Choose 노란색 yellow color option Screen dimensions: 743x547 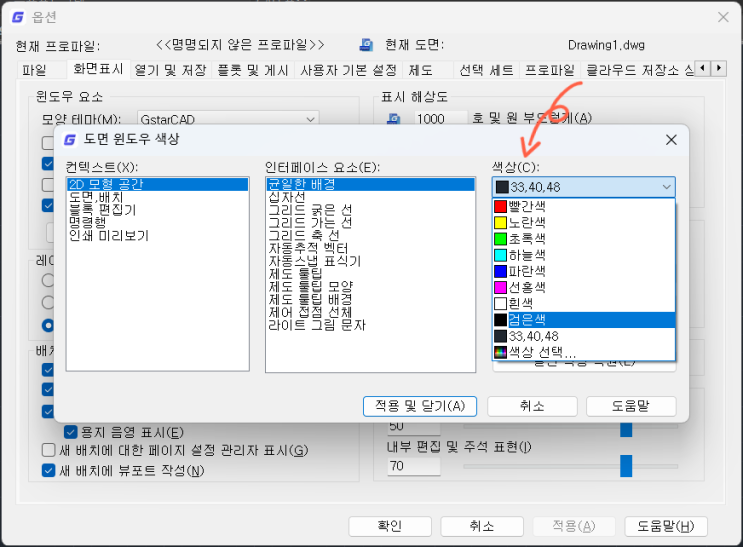click(584, 222)
